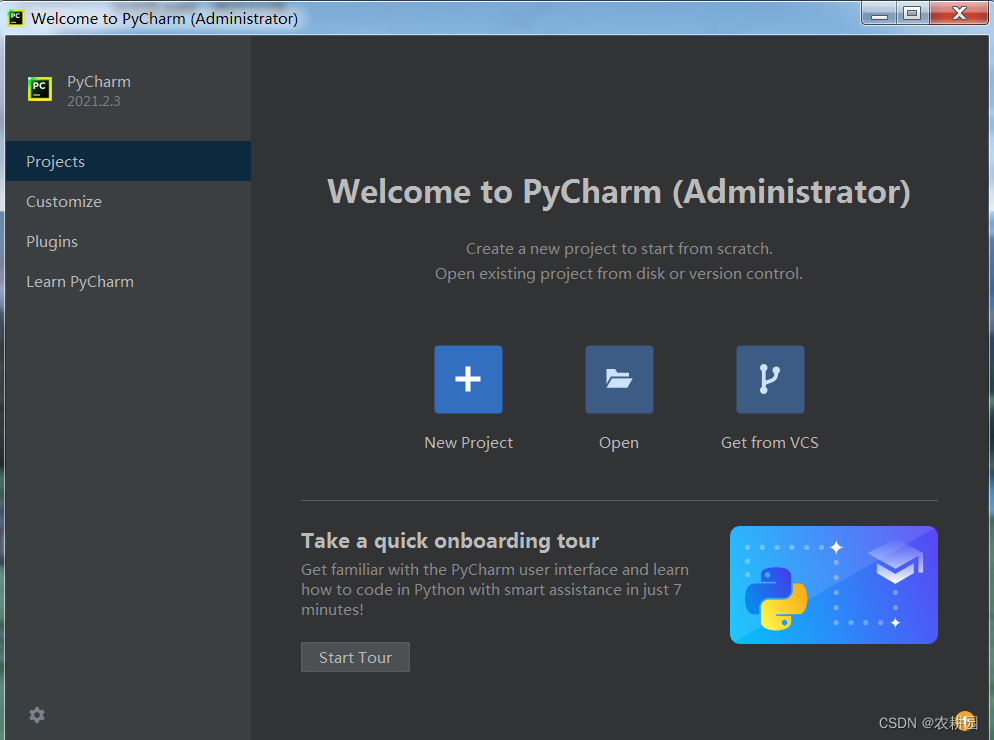Click the Open label text
994x740 pixels.
point(619,443)
